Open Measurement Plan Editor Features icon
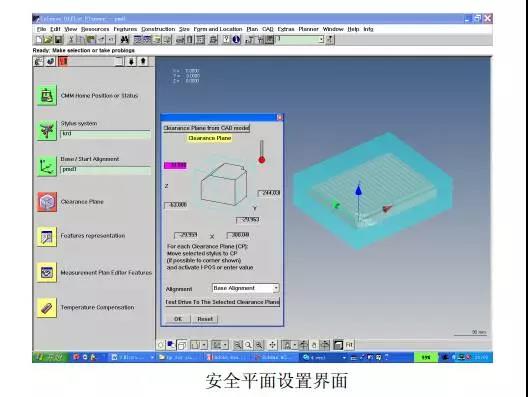 point(47,272)
